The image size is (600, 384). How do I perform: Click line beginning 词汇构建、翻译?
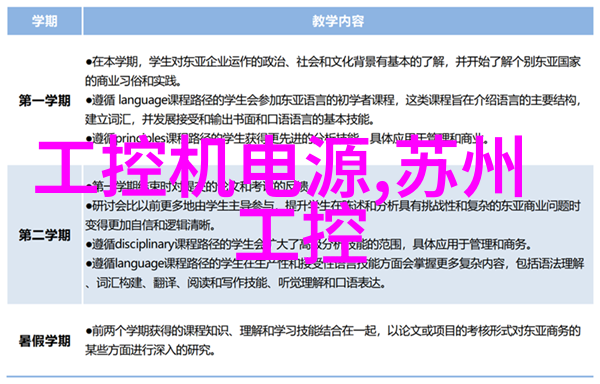[x=235, y=283]
